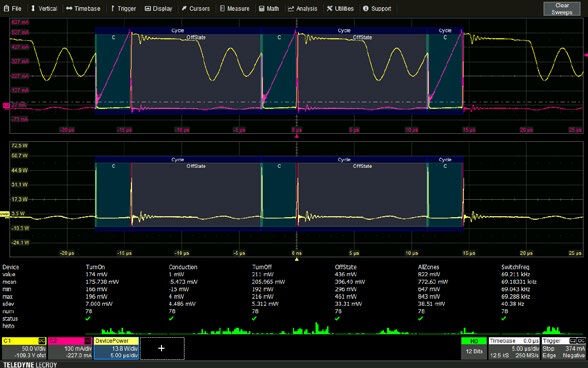The height and width of the screenshot is (368, 588).
Task: Open the AllZones histicon
Action: 460,329
